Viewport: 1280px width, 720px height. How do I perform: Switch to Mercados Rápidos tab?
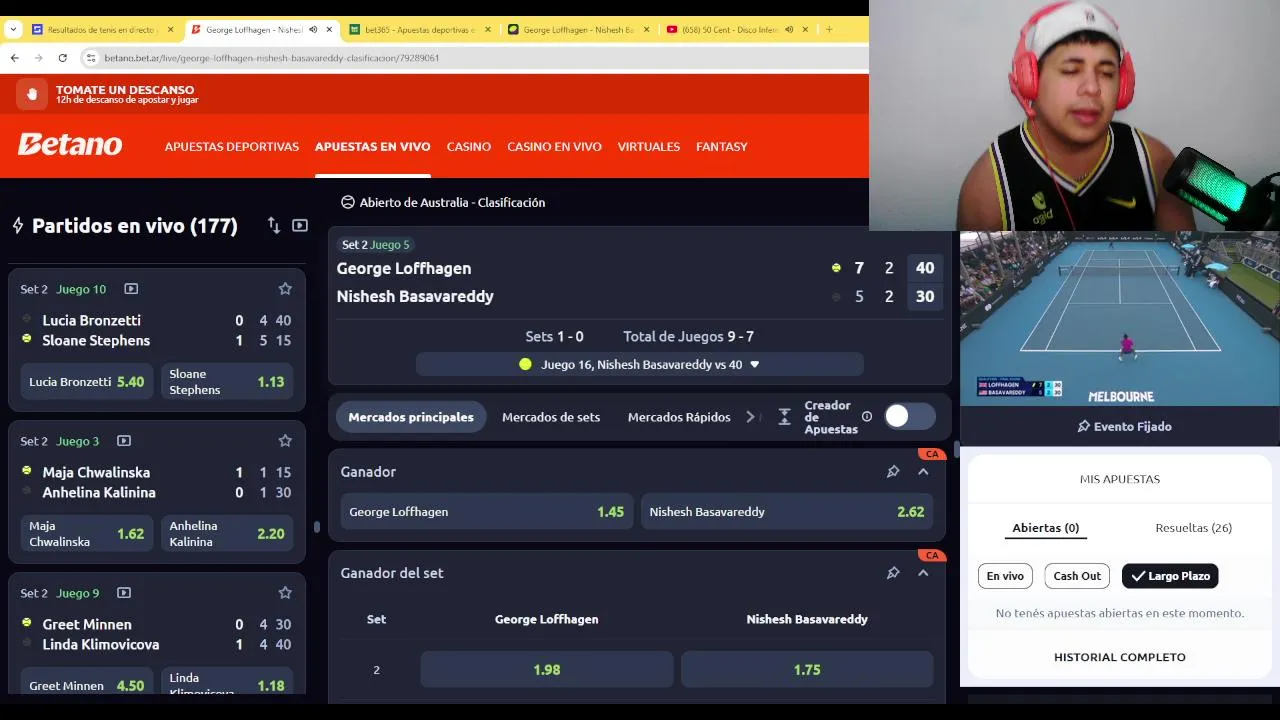click(679, 417)
